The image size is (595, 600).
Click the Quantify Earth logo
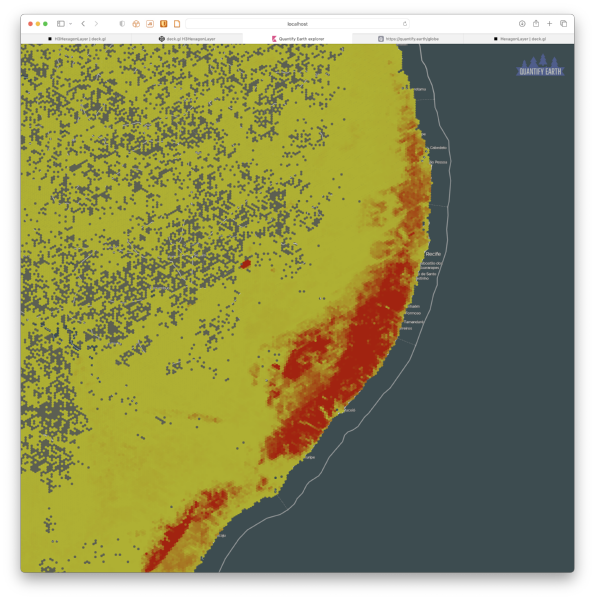[x=540, y=65]
